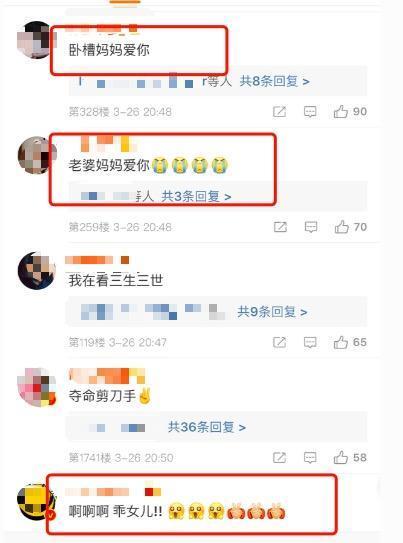403x543 pixels.
Task: Share the floor 1741 comment
Action: pos(280,457)
